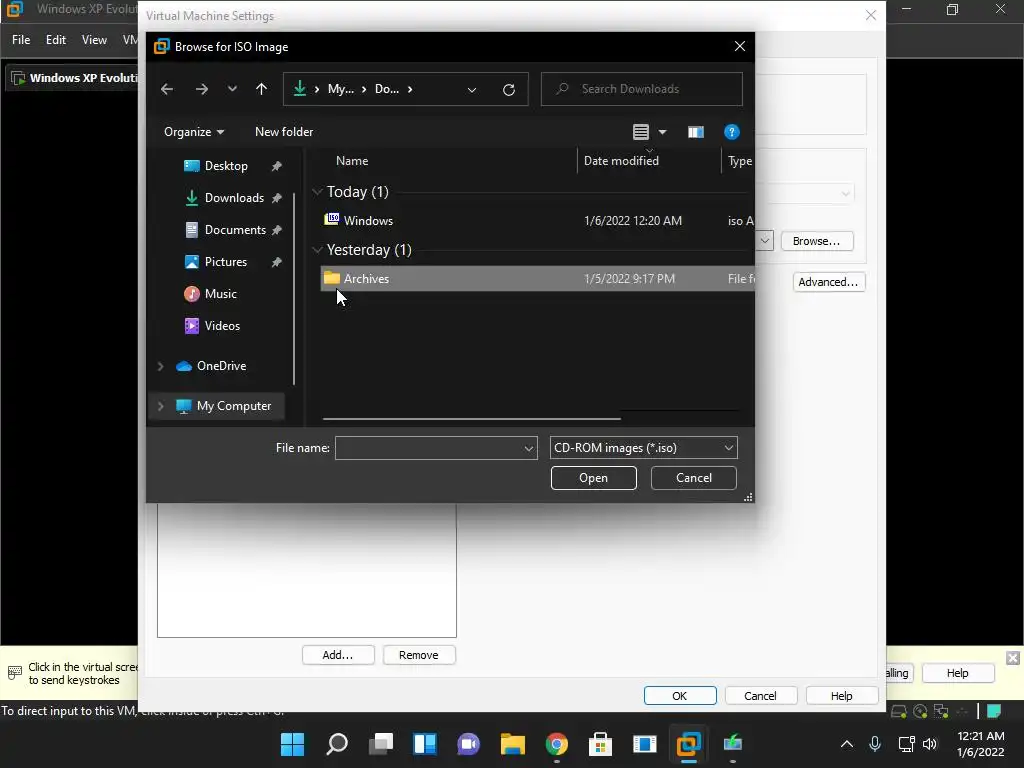Select Documents in the sidebar

(235, 230)
